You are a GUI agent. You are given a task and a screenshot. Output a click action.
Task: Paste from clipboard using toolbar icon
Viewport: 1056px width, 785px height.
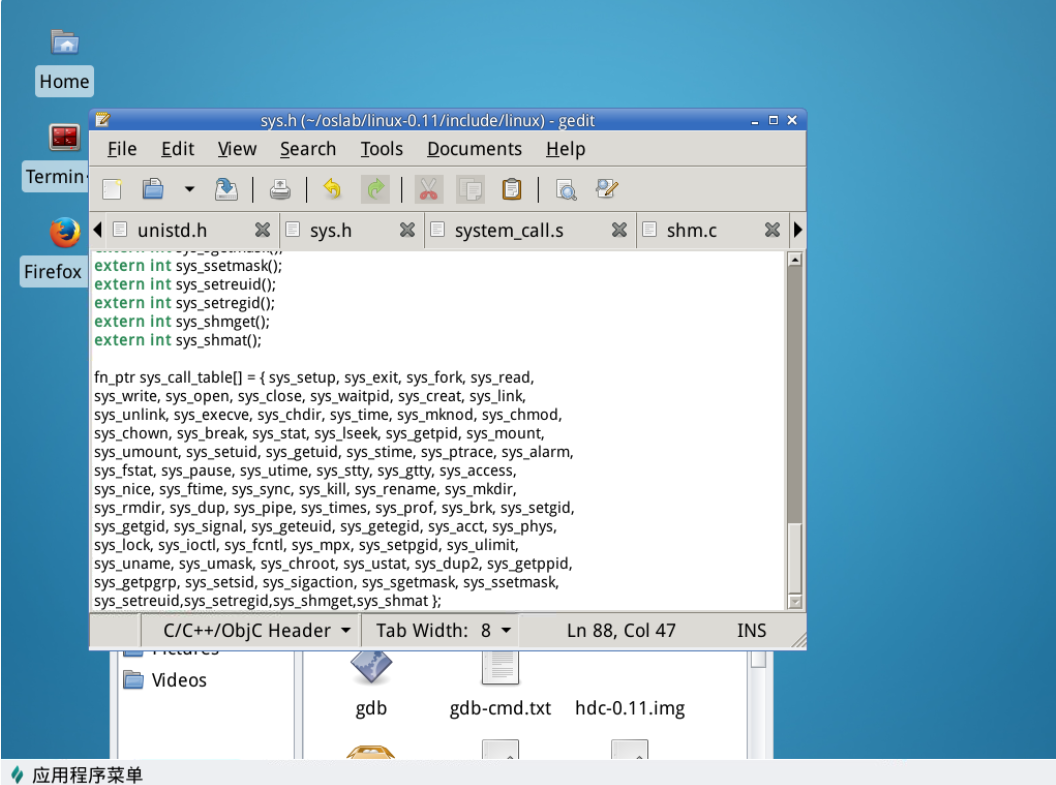point(512,189)
